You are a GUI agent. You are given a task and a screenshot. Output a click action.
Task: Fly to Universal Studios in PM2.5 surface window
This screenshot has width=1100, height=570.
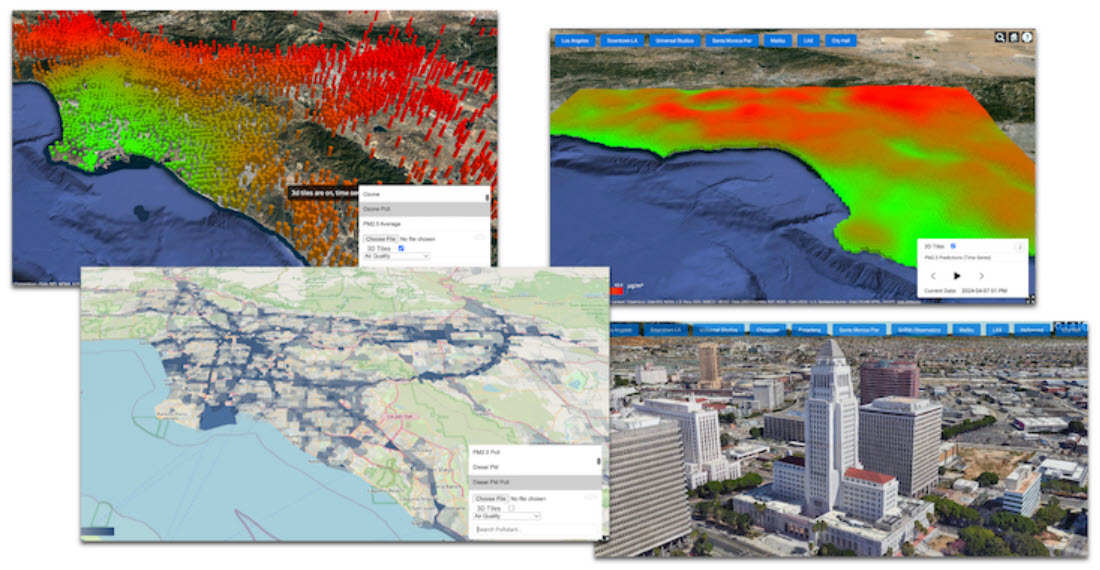pyautogui.click(x=674, y=41)
